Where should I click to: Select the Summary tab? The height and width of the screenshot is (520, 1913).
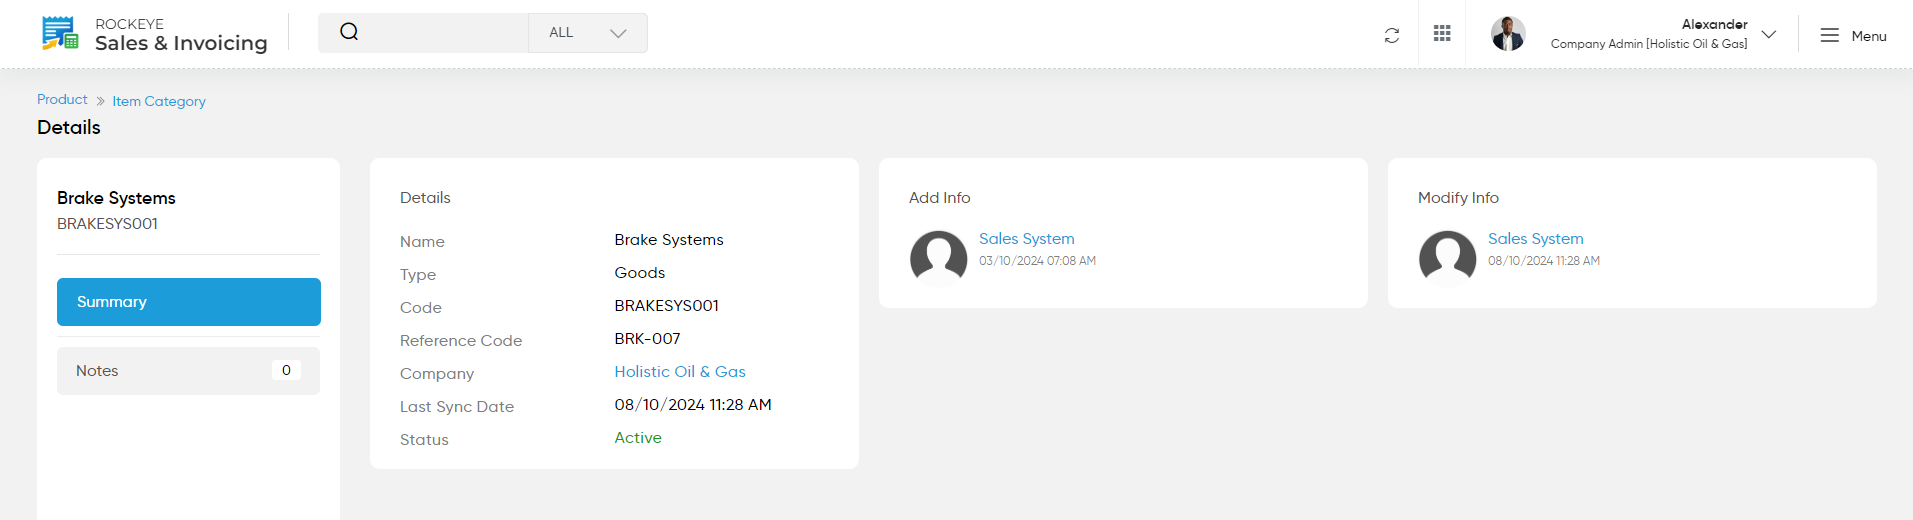[x=189, y=302]
